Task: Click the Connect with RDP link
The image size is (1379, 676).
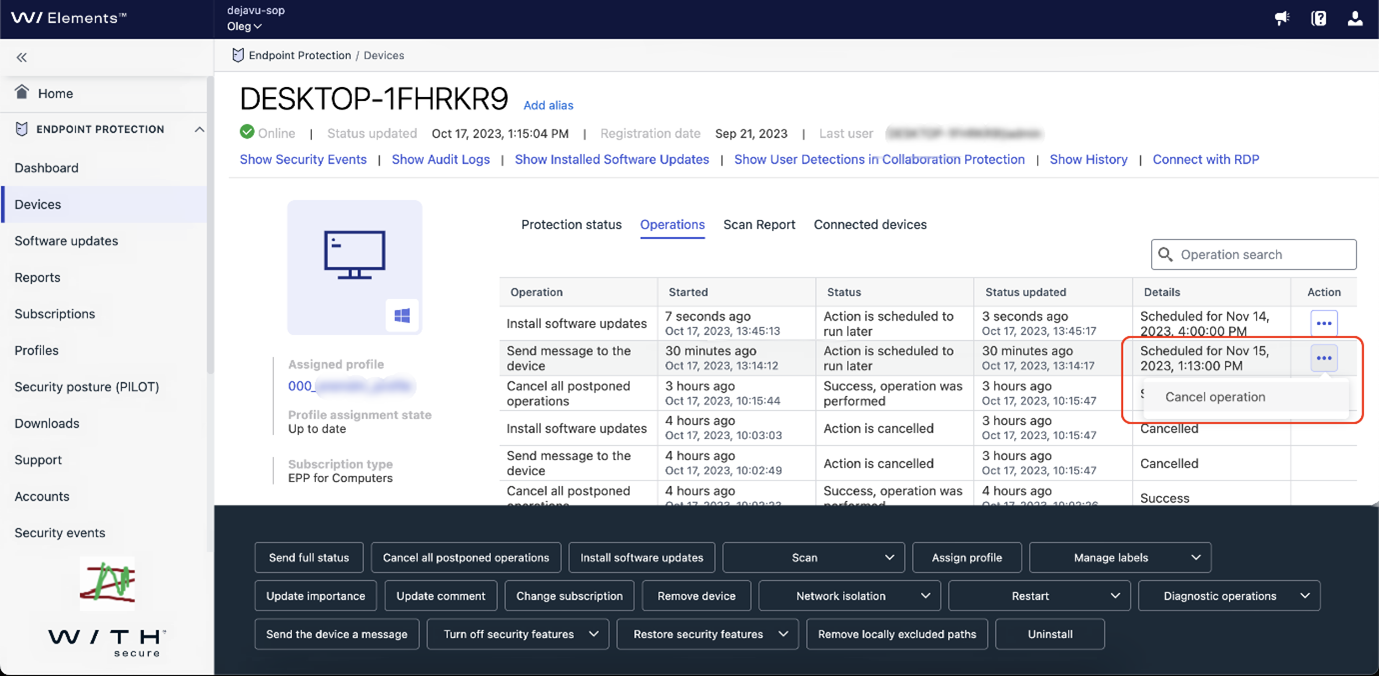Action: coord(1206,159)
